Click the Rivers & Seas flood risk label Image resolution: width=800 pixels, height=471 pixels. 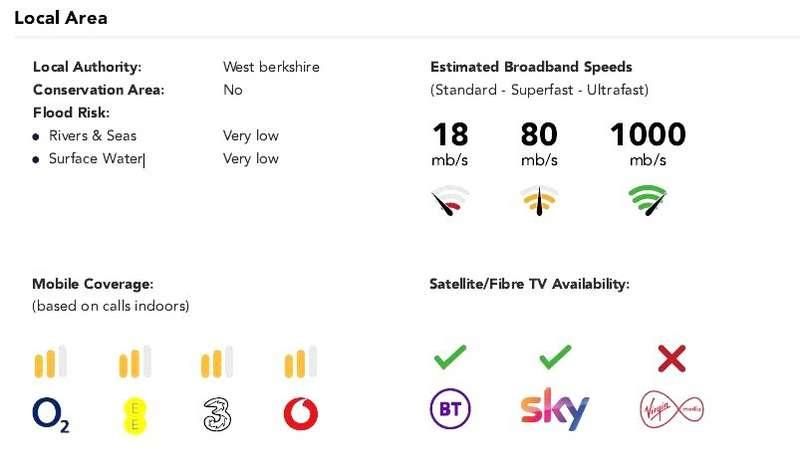[x=92, y=135]
